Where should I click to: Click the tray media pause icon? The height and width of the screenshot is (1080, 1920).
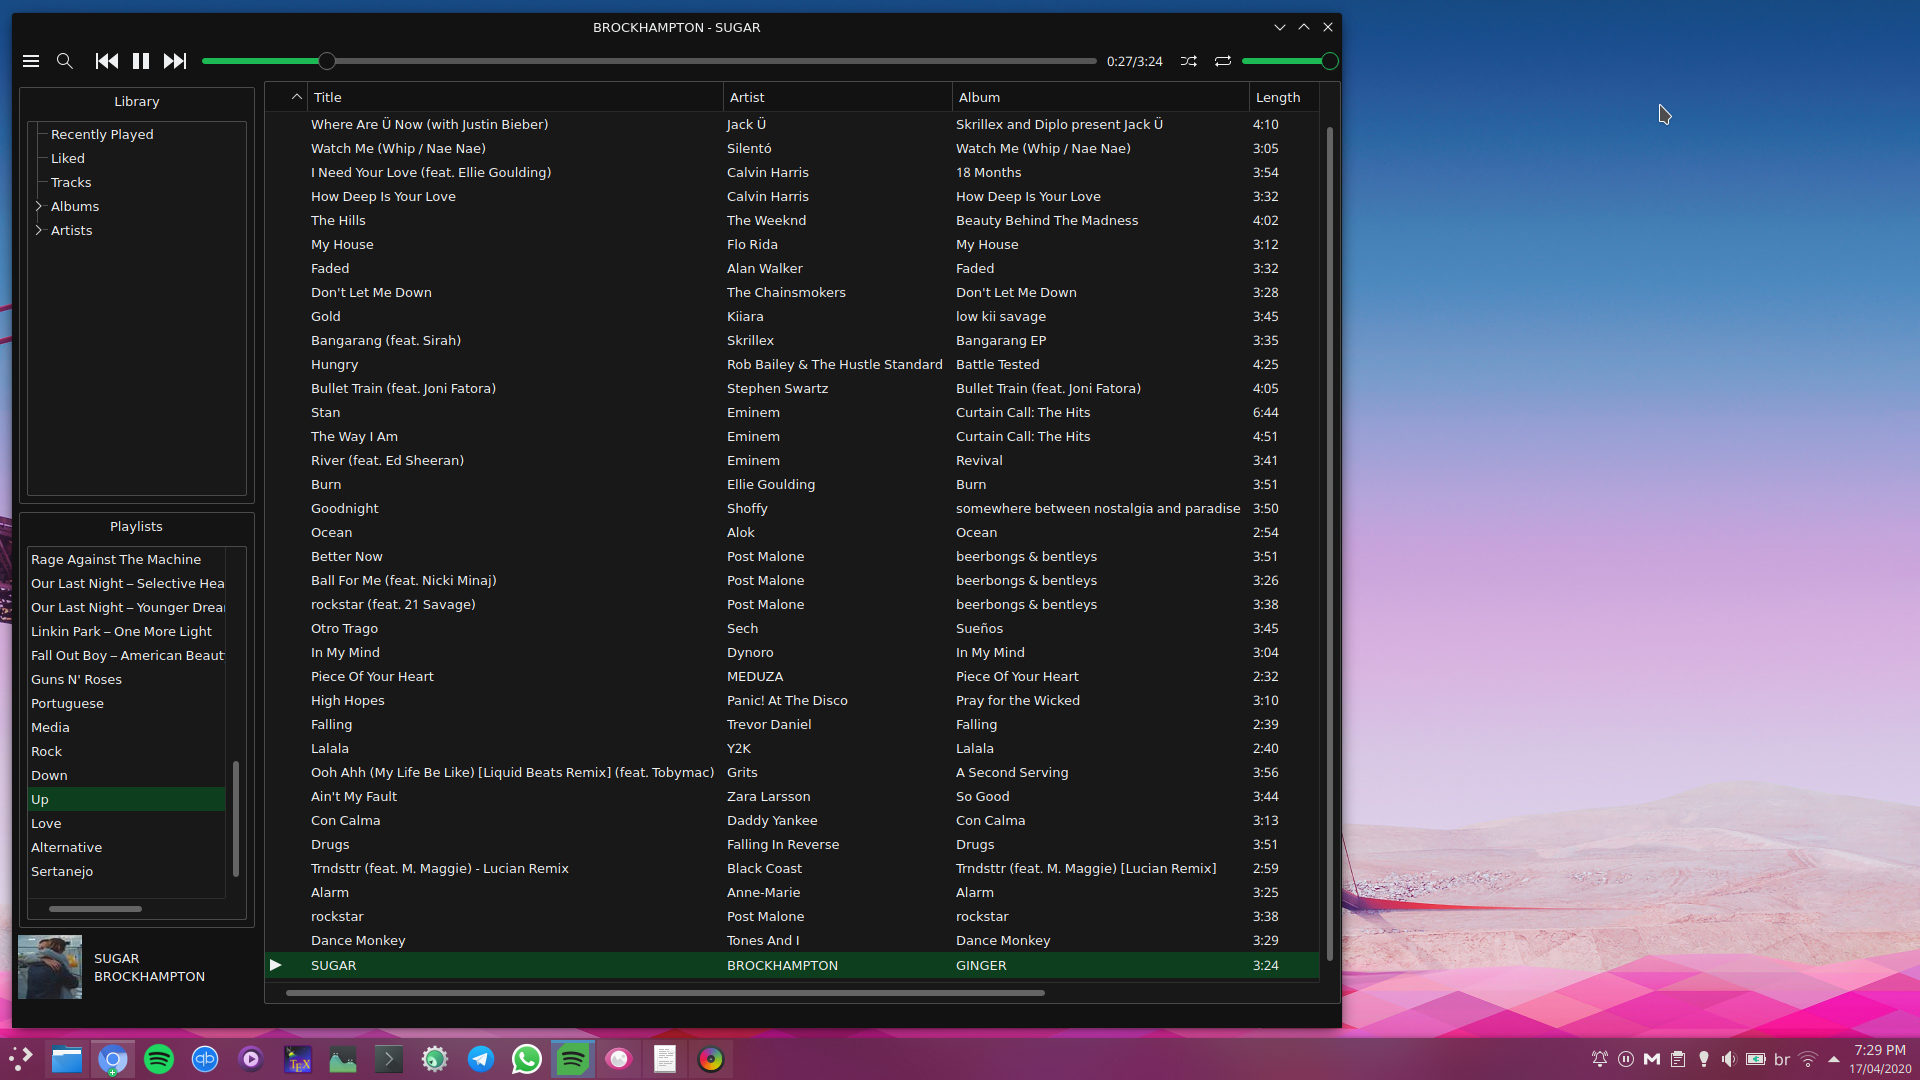(x=1626, y=1059)
